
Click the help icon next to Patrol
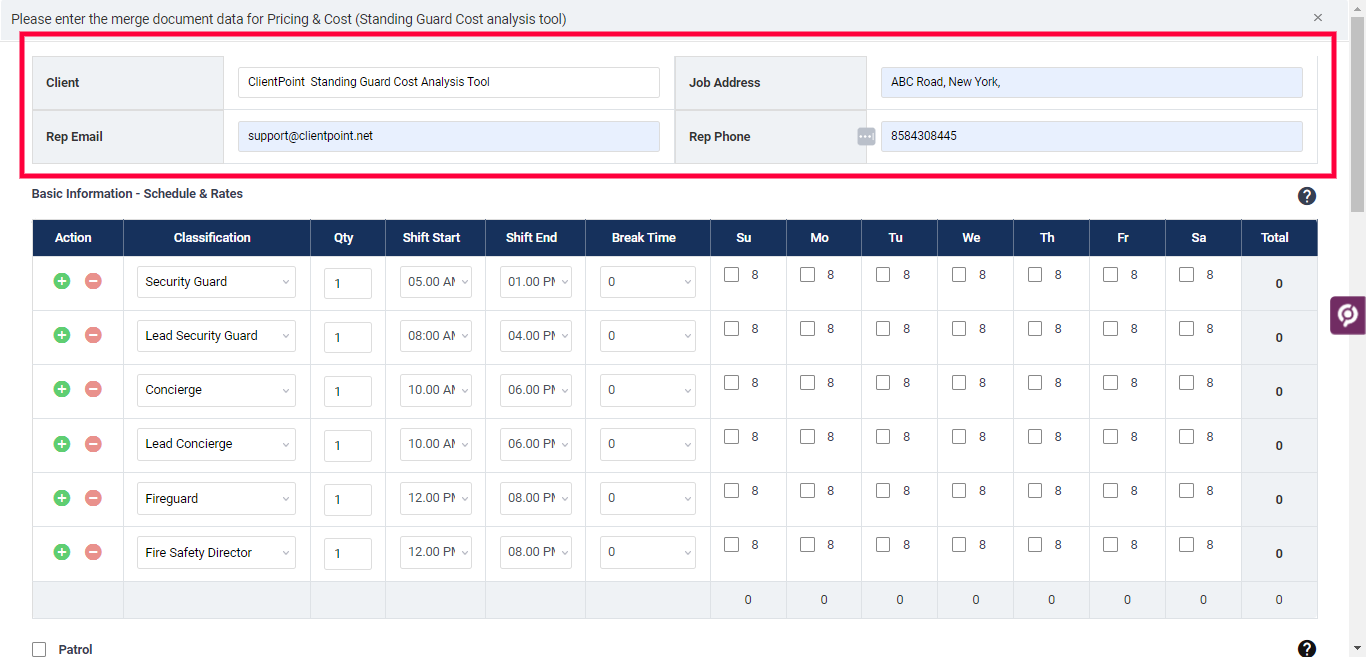tap(1307, 647)
